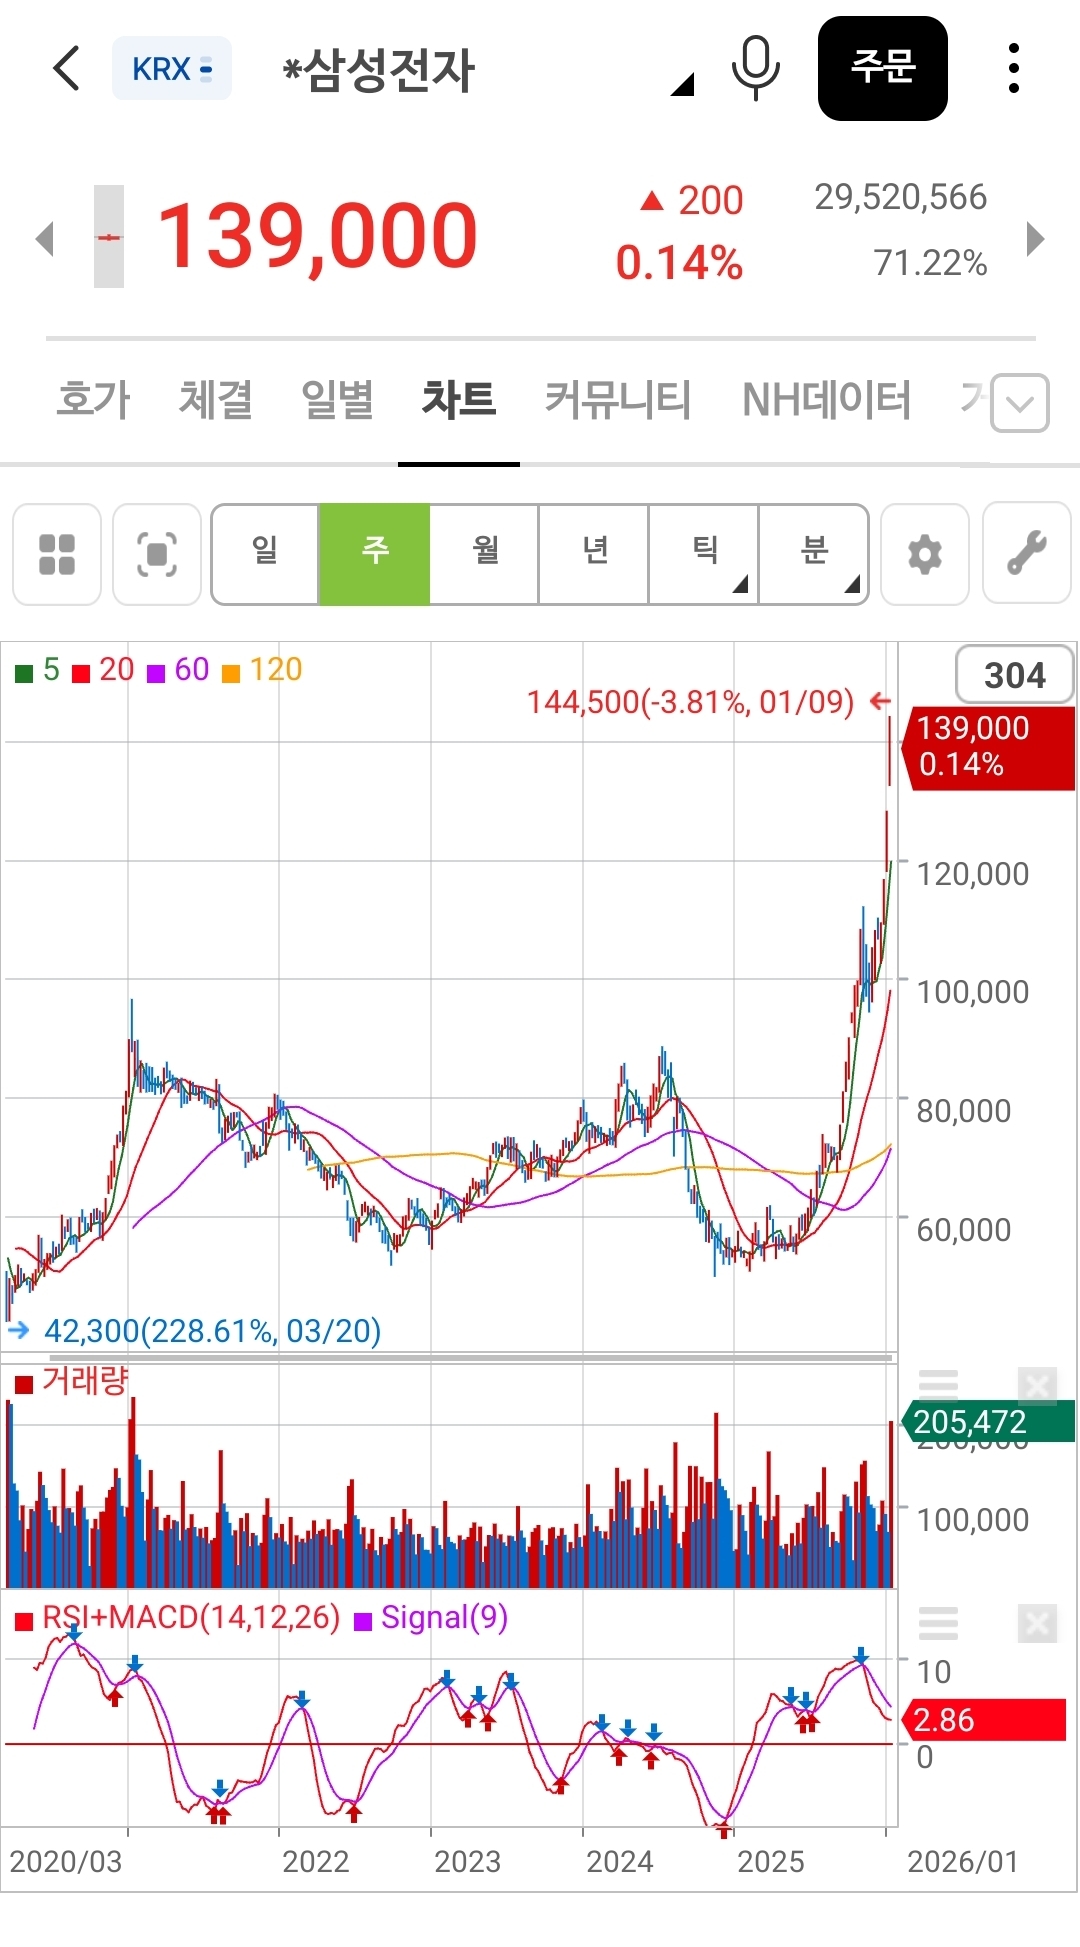Go to next stock with right triangle
Screen dimensions: 1080x1947
point(1036,238)
